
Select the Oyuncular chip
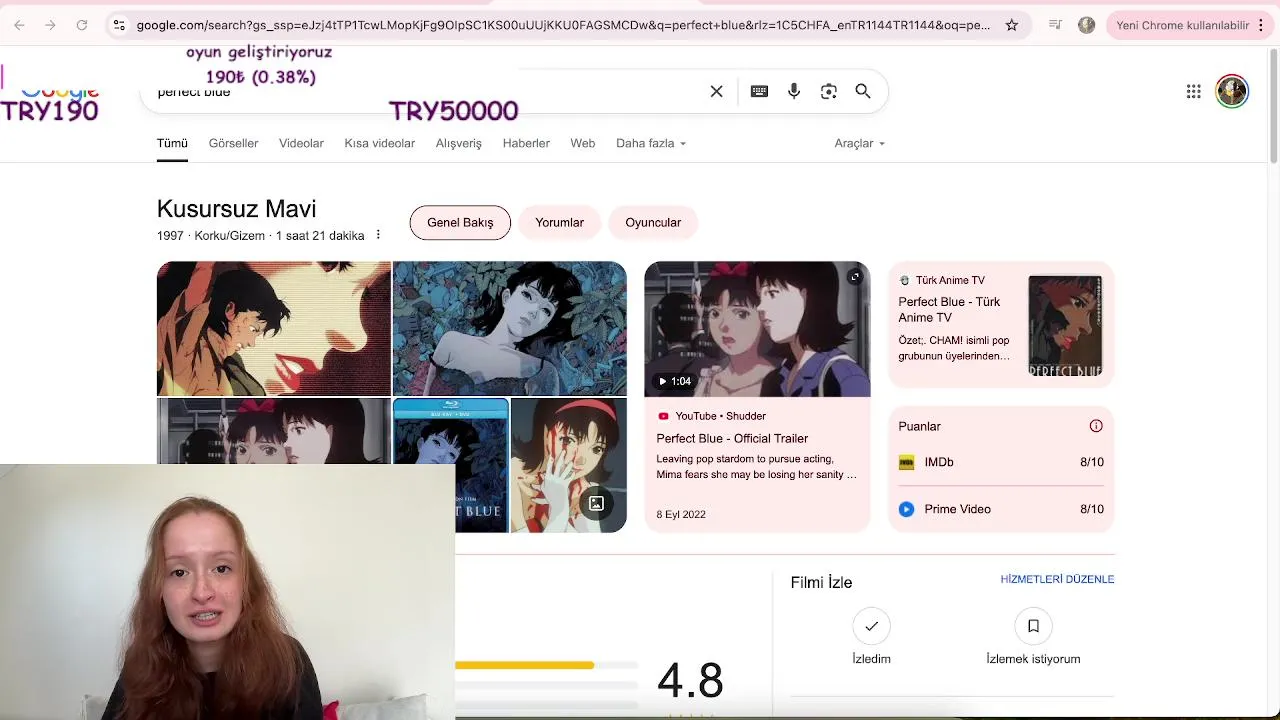[x=653, y=223]
